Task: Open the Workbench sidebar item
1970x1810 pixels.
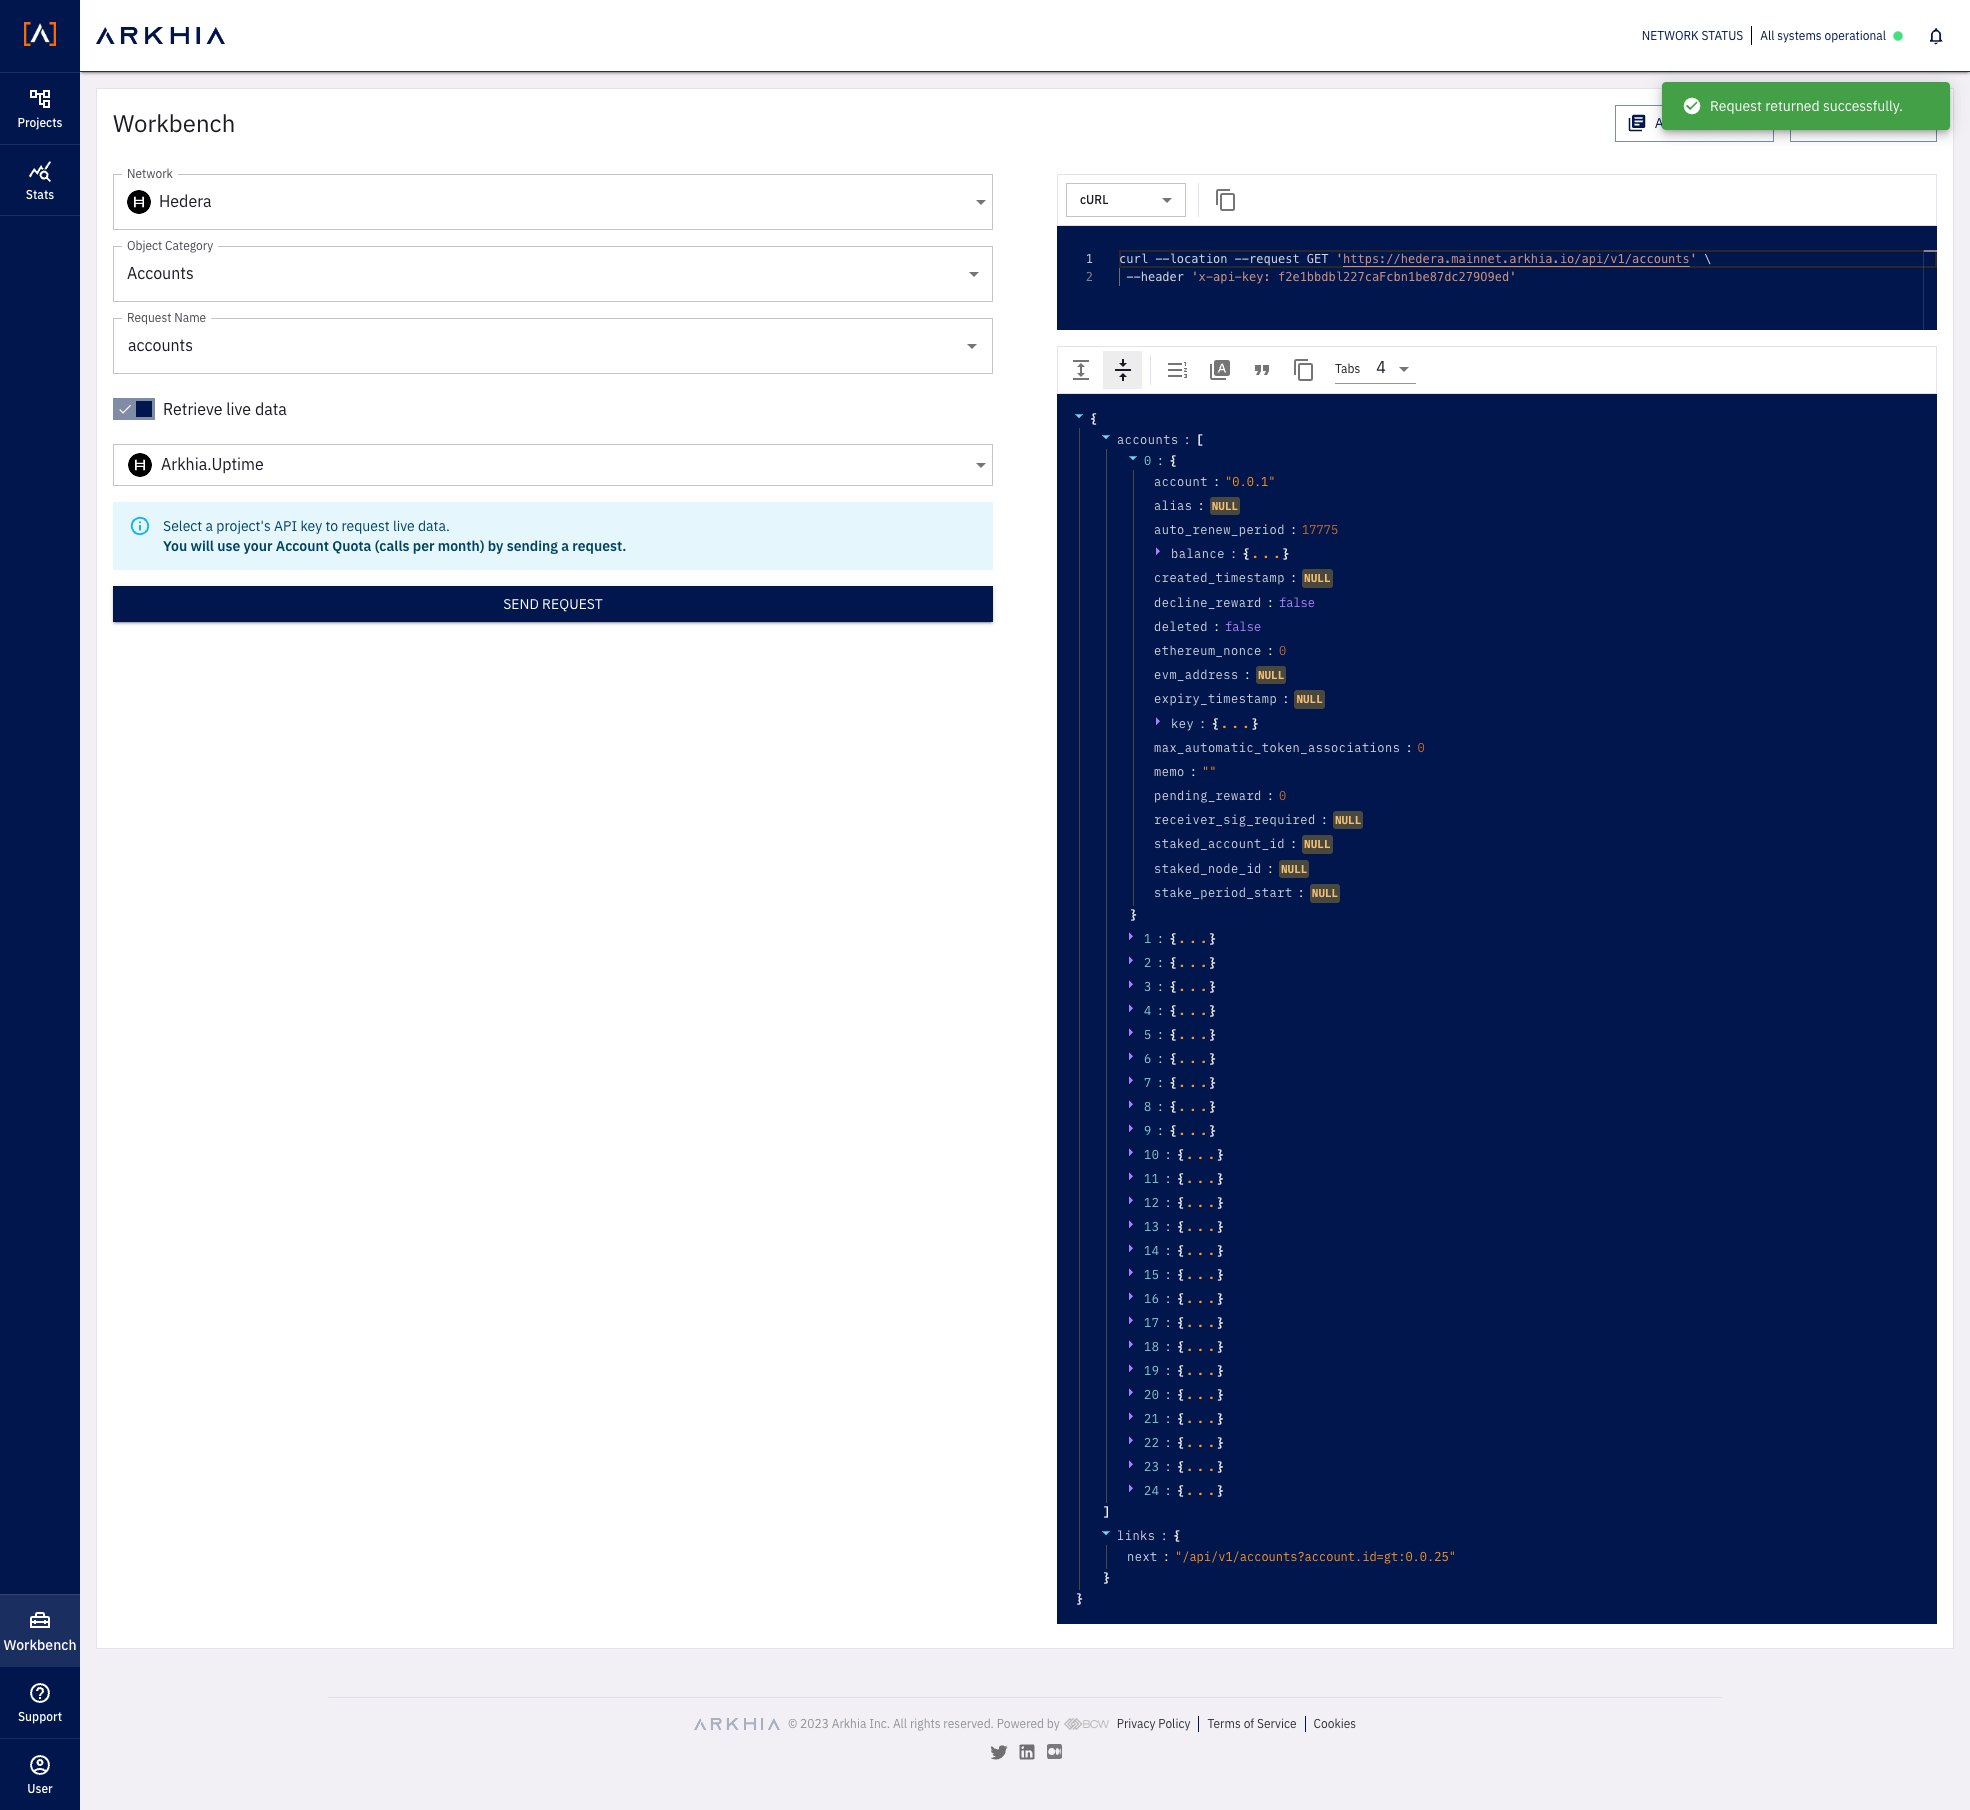Action: point(40,1631)
